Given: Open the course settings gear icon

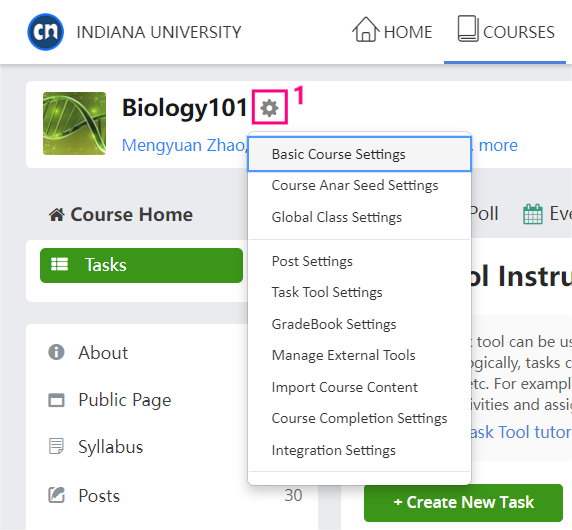Looking at the screenshot, I should click(270, 108).
